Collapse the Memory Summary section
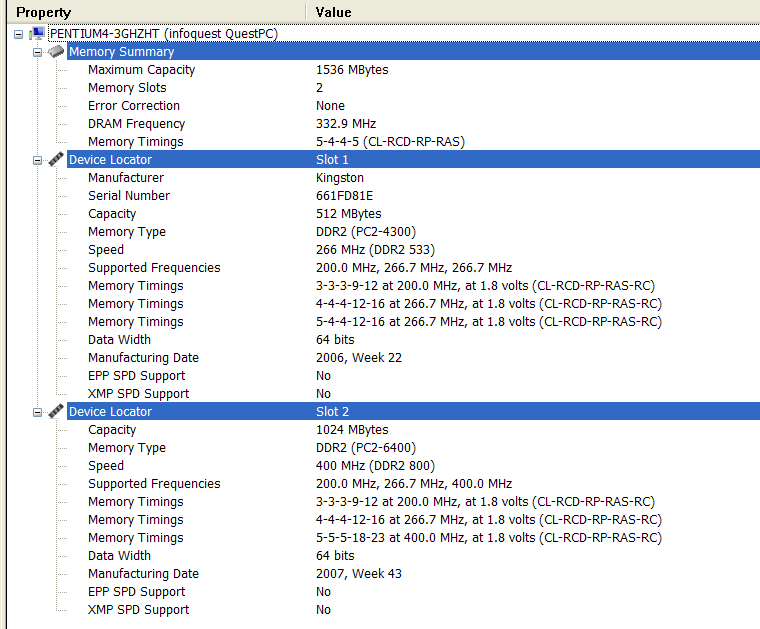Screen dimensions: 760x629 [37, 52]
